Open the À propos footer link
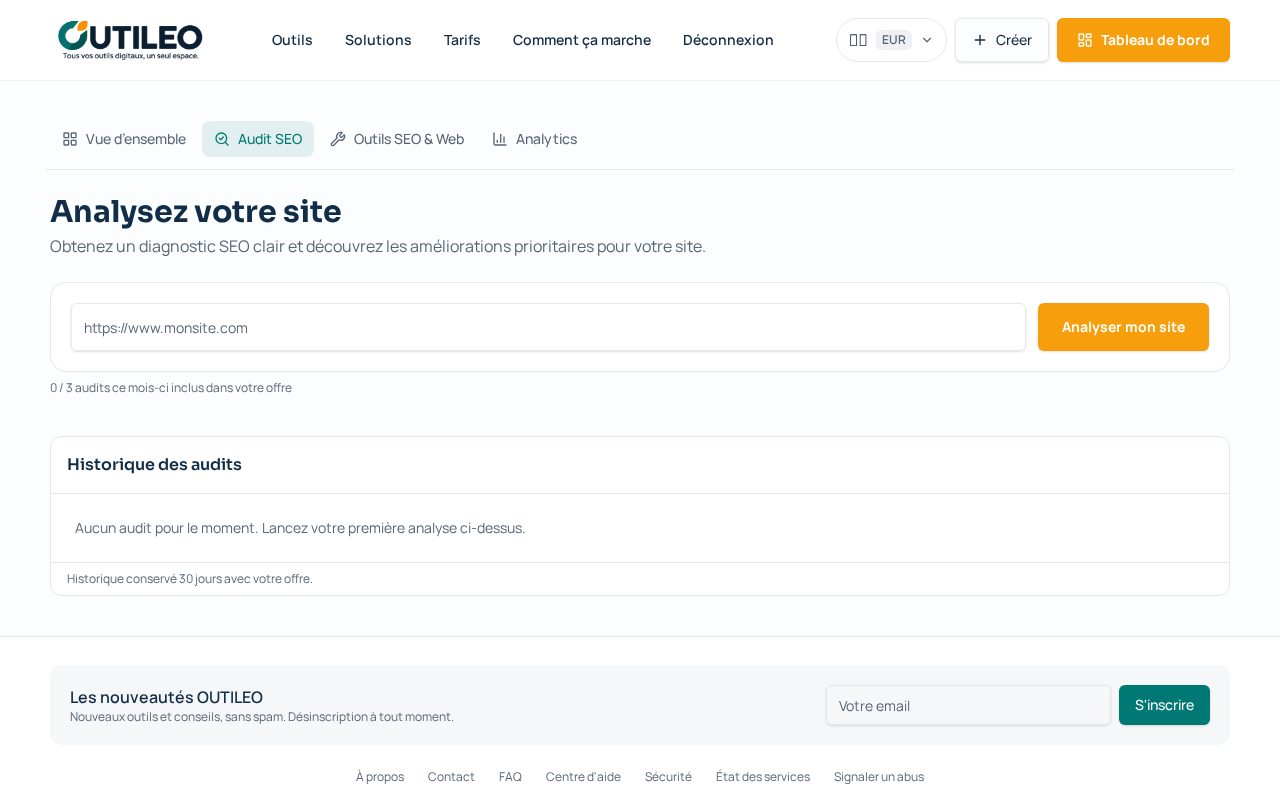 [x=380, y=776]
